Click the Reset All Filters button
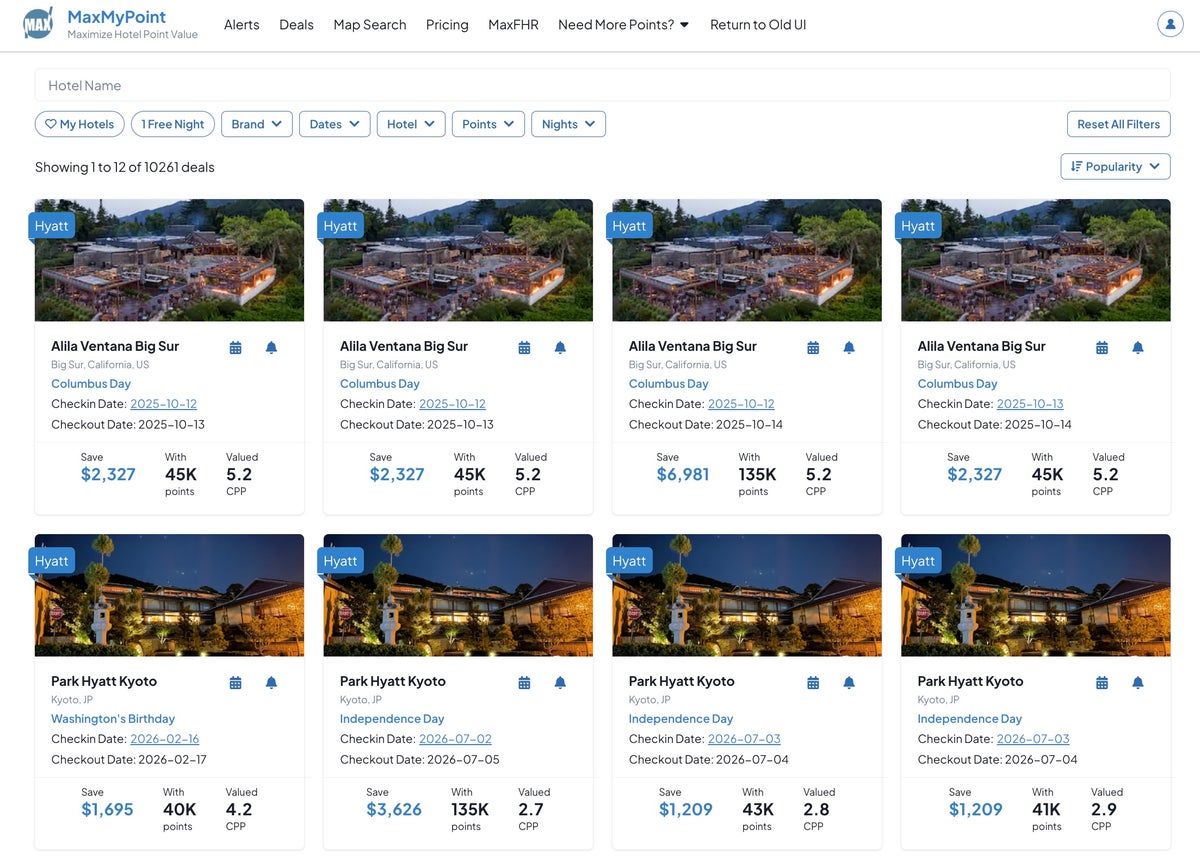 pyautogui.click(x=1118, y=124)
